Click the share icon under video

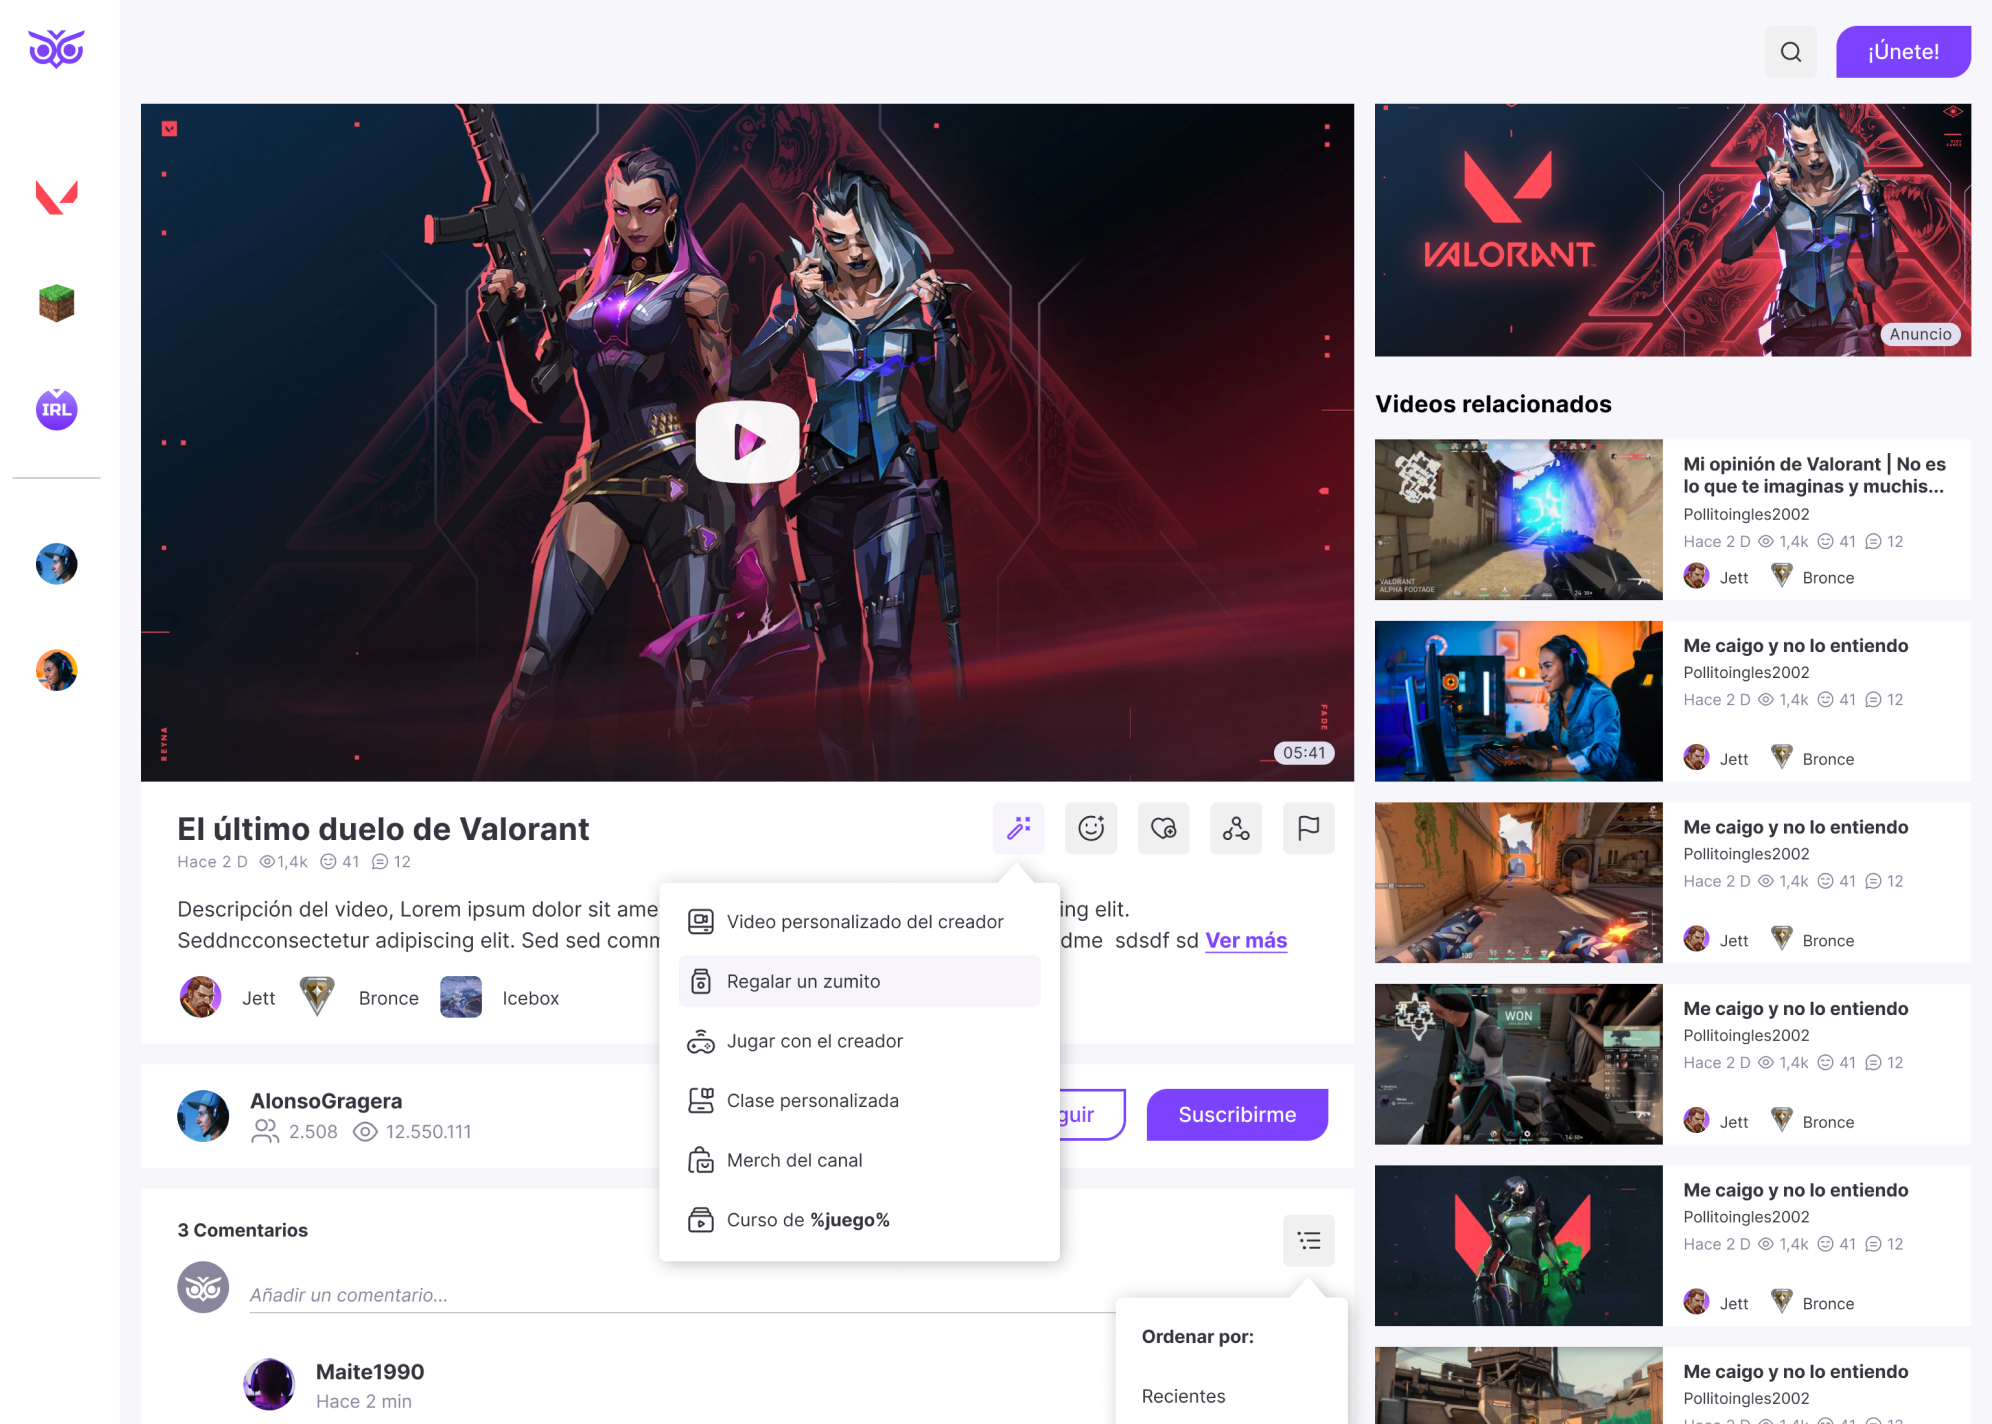coord(1236,828)
